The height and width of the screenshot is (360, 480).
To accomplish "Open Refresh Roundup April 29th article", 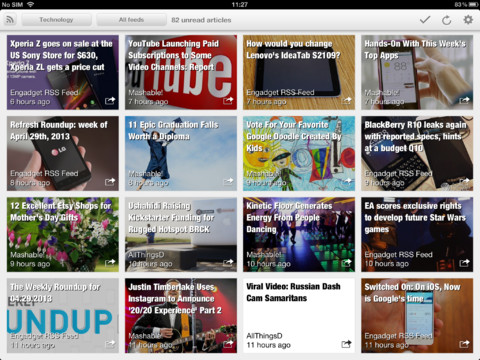I will click(x=63, y=153).
